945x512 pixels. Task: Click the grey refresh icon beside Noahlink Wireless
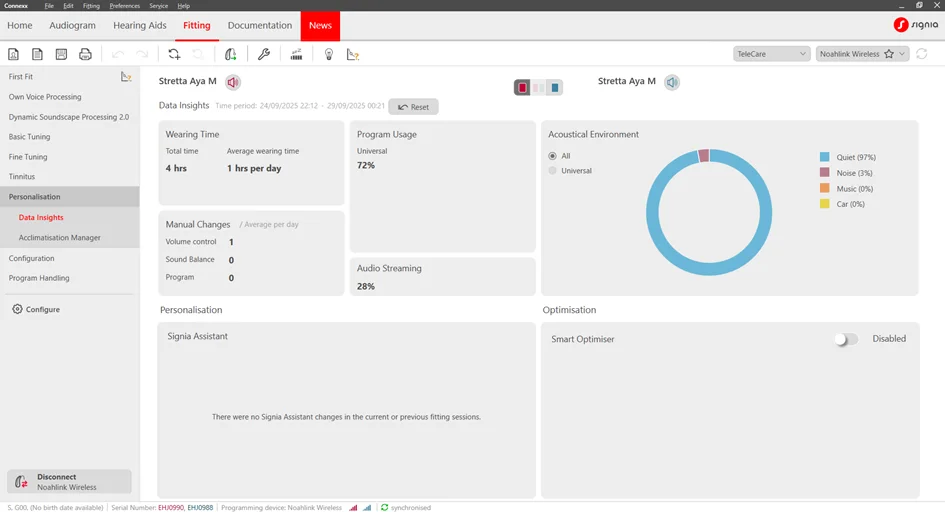921,54
